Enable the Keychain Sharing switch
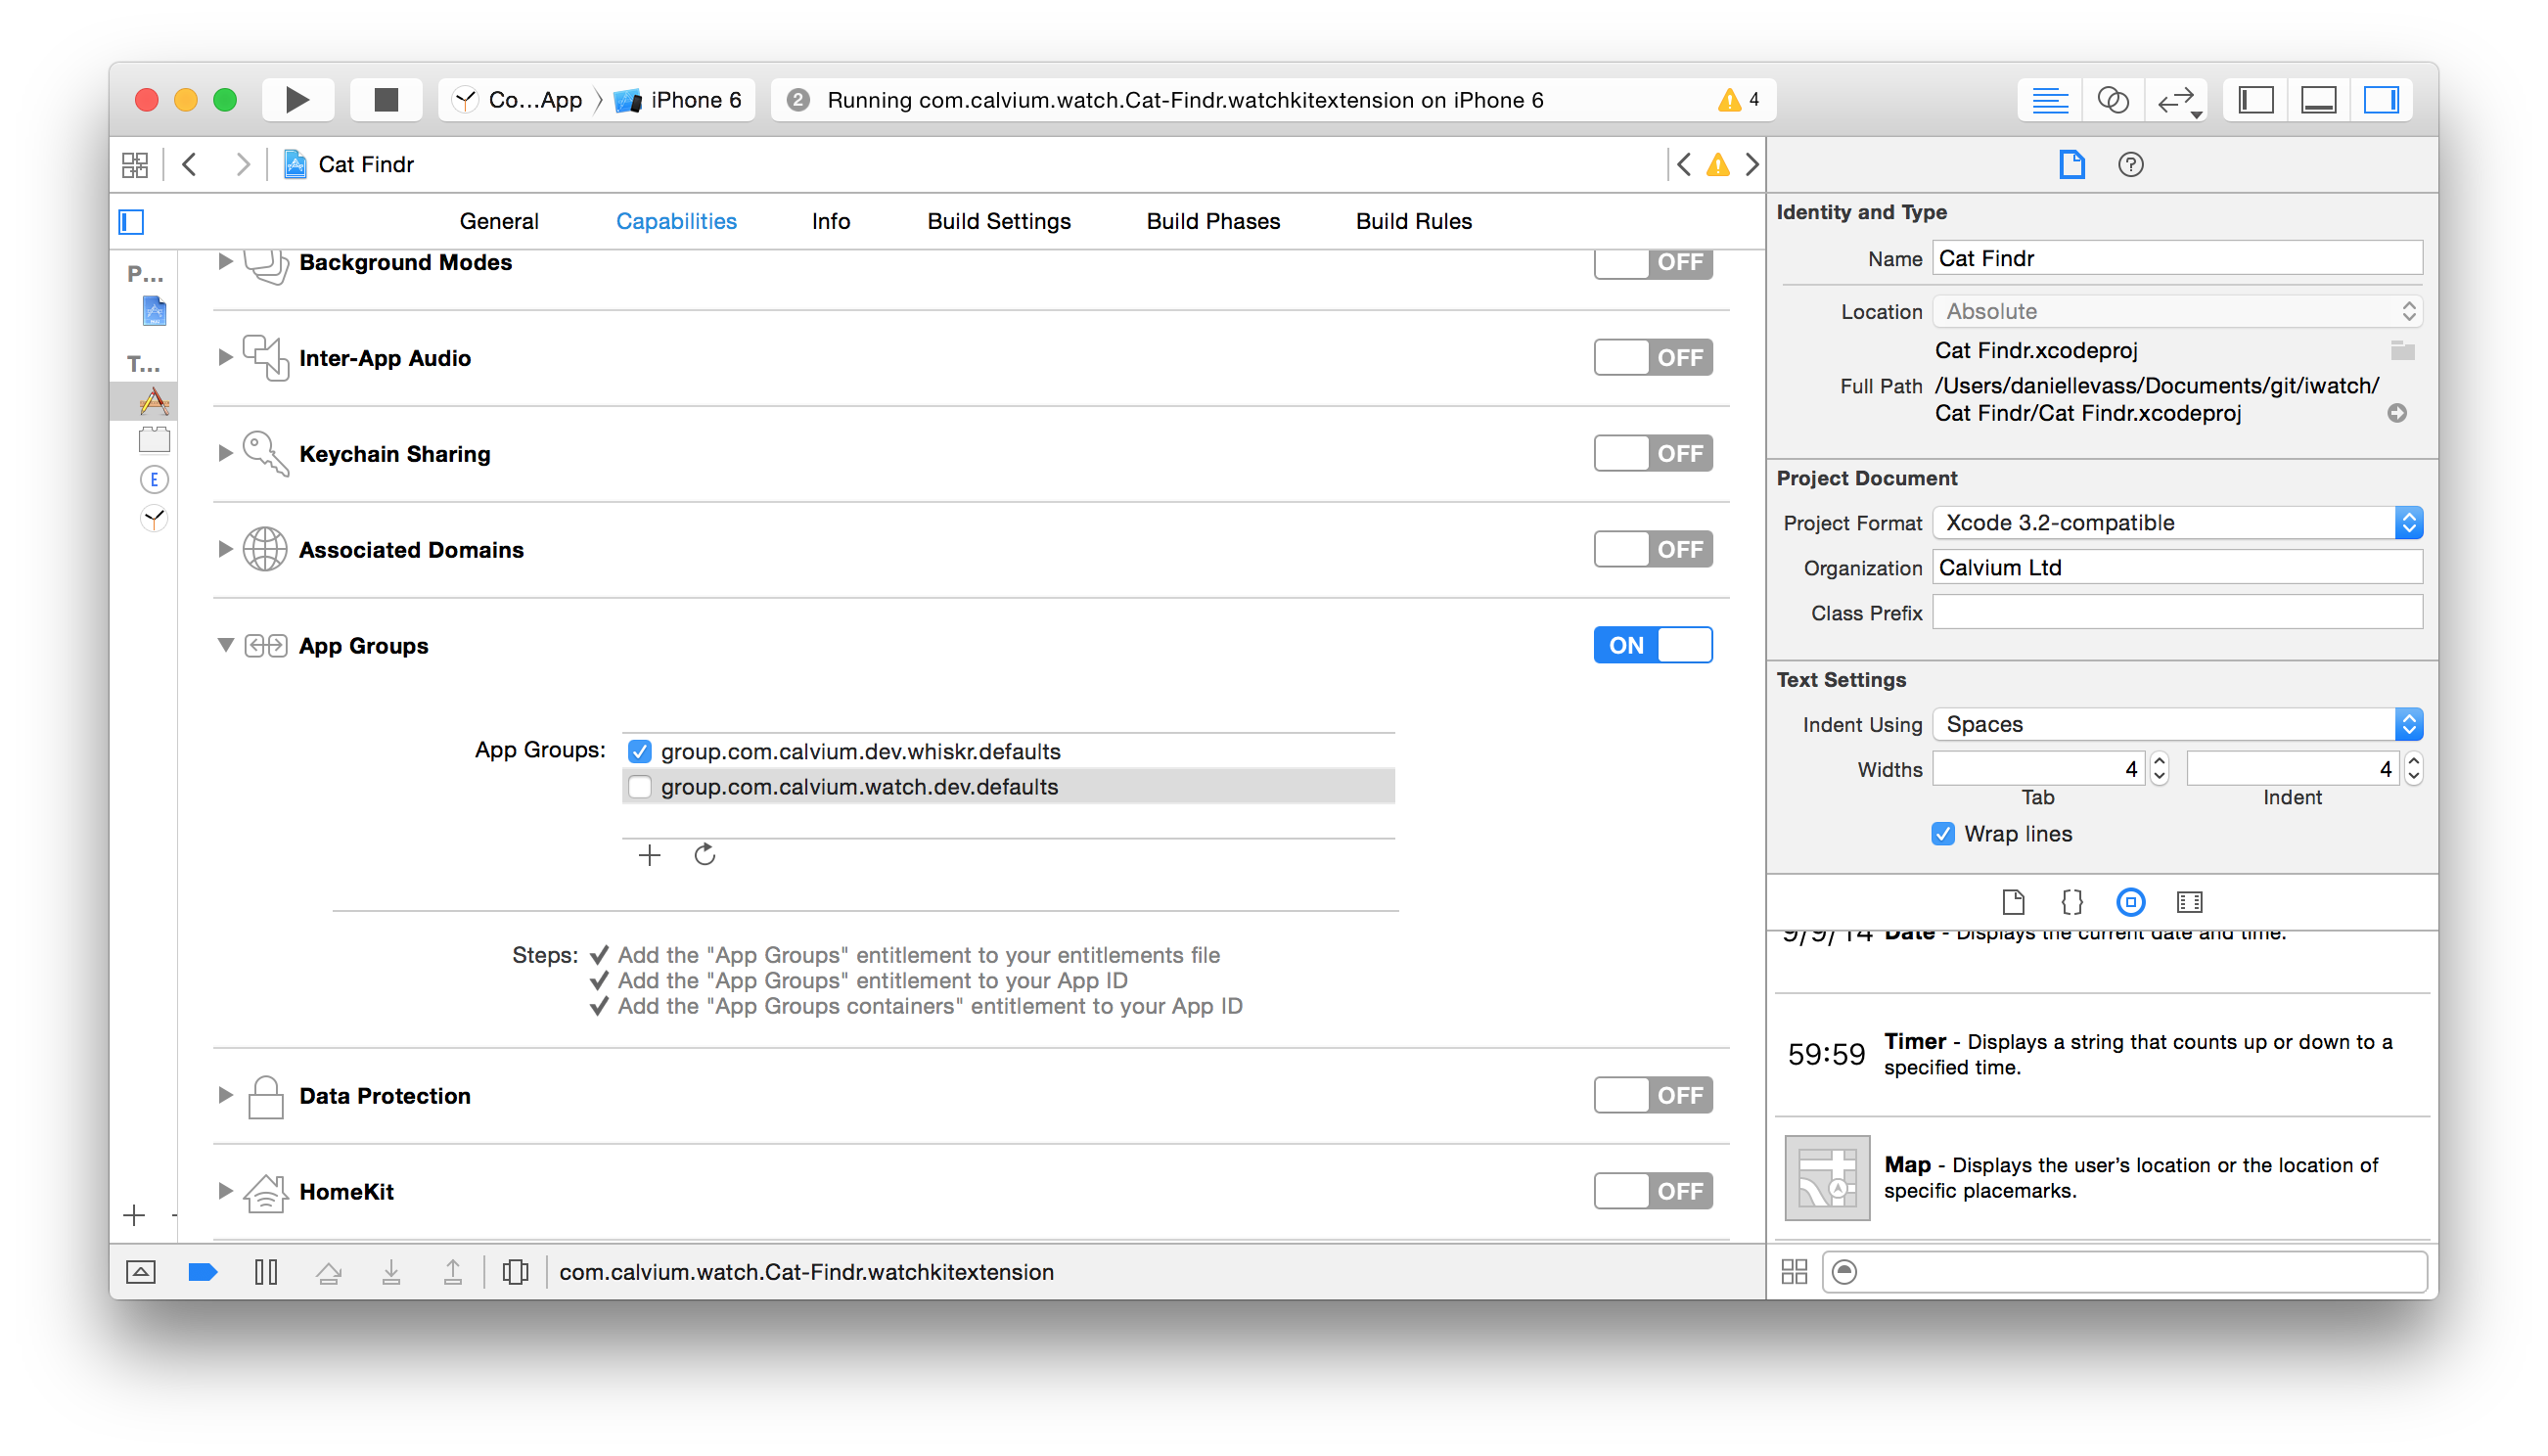Viewport: 2548px width, 1456px height. tap(1652, 454)
